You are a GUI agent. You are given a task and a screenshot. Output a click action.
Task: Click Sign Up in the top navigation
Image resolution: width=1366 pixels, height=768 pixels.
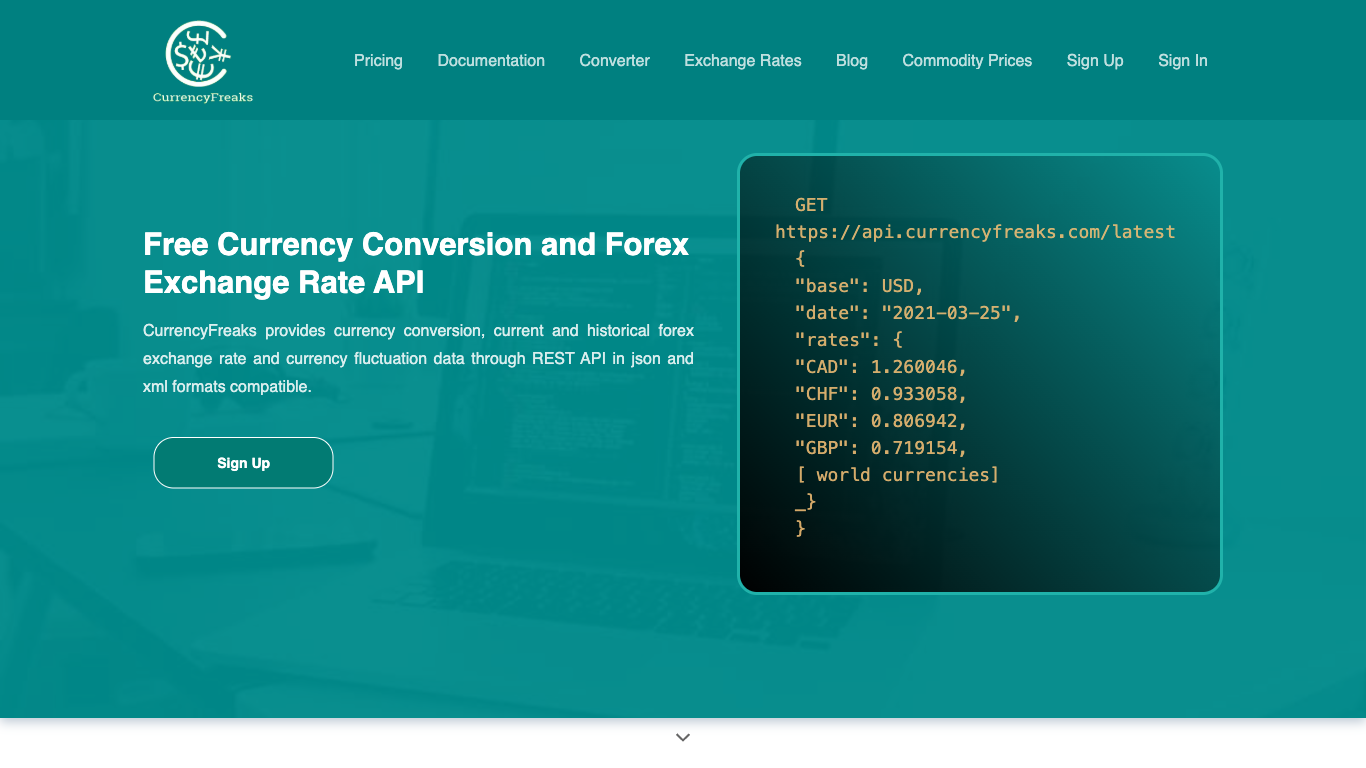[1095, 61]
